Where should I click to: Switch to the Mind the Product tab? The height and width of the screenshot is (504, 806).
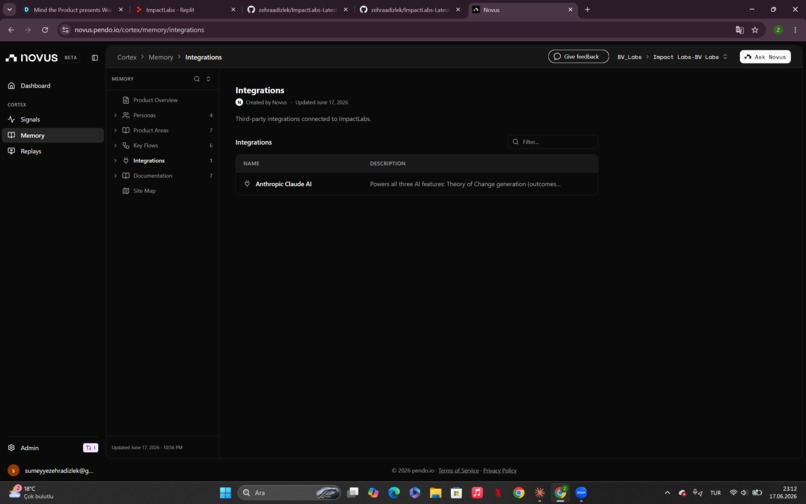click(x=74, y=10)
